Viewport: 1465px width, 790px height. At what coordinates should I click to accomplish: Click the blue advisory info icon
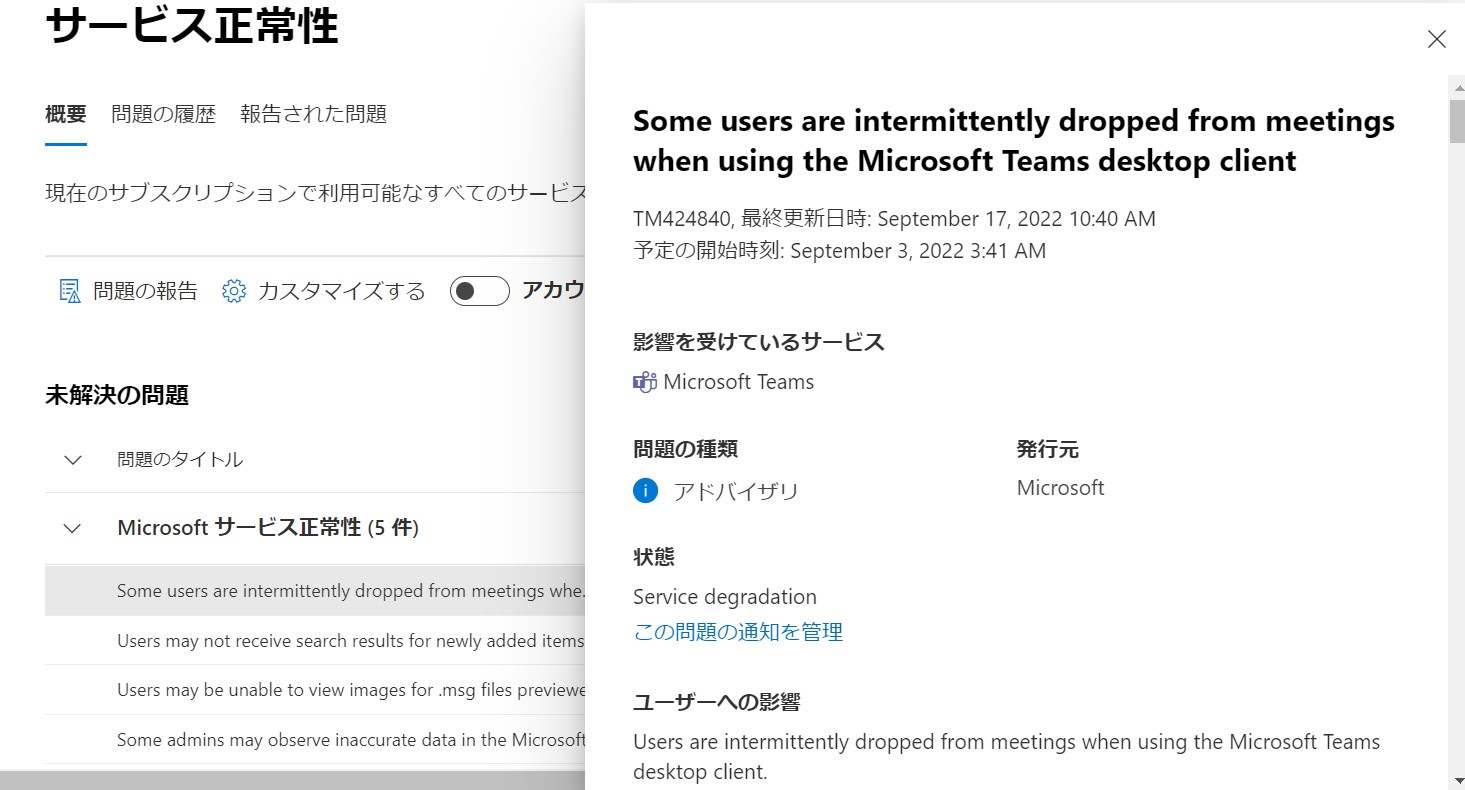pyautogui.click(x=646, y=491)
